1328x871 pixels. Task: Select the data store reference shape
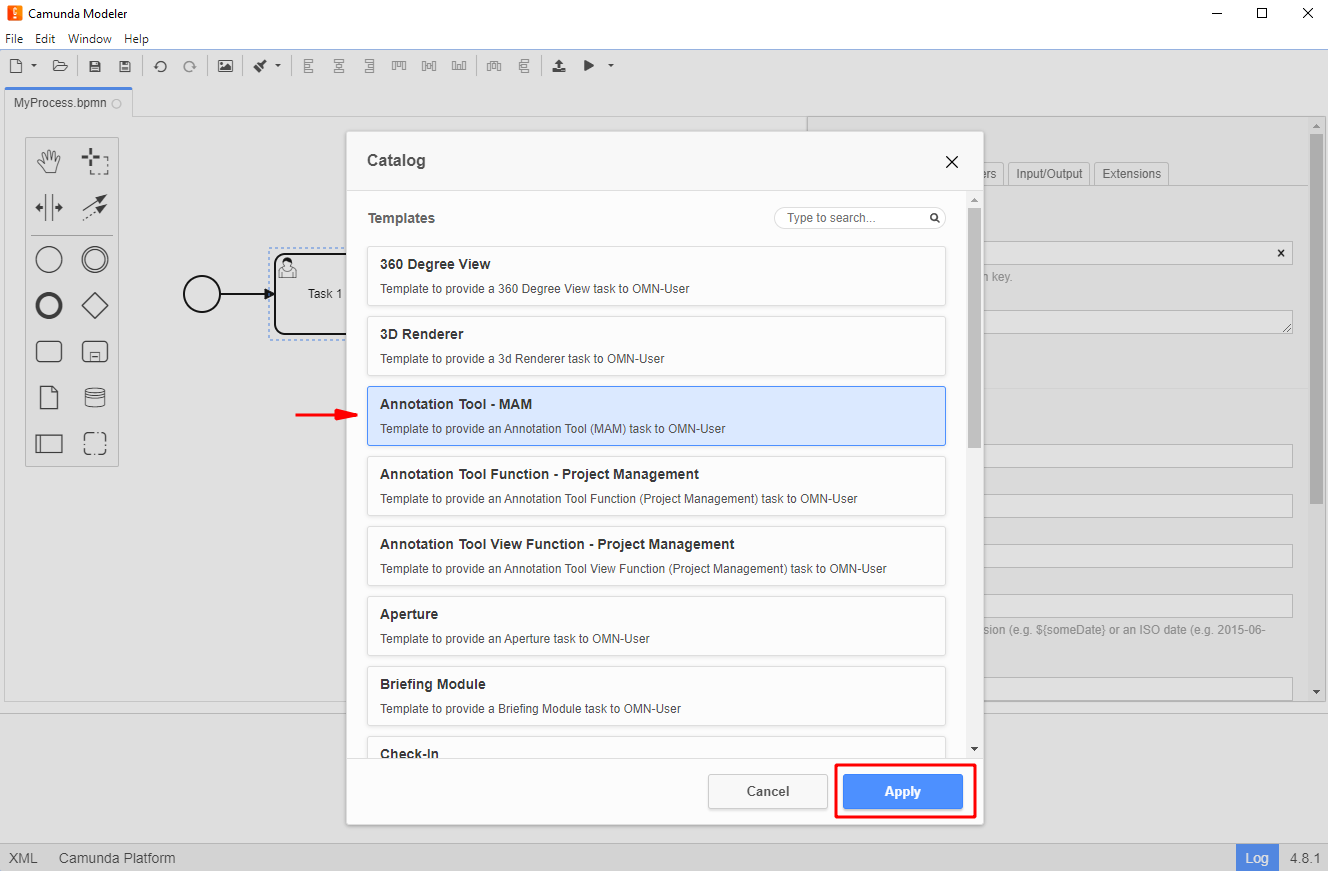click(95, 397)
